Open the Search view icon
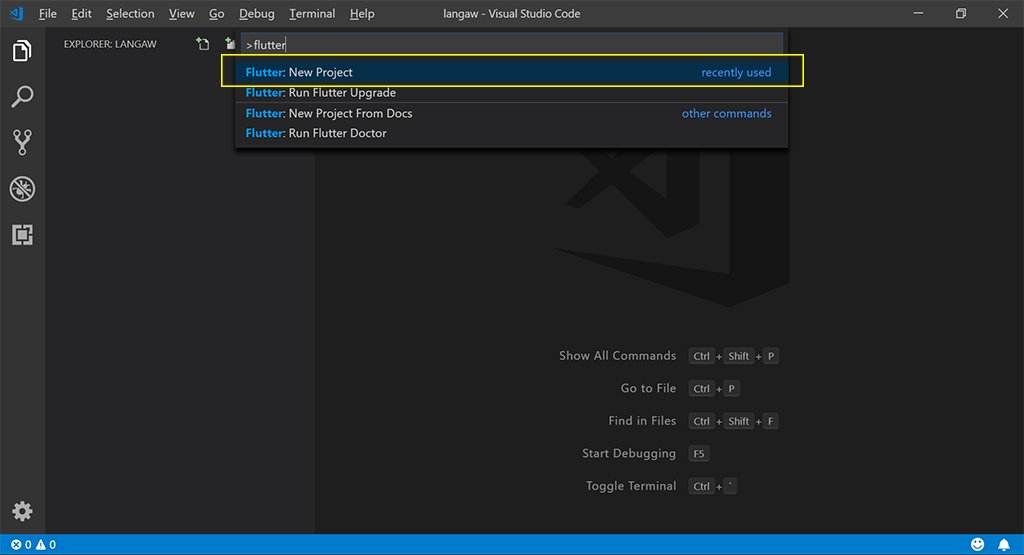The width and height of the screenshot is (1024, 555). [22, 97]
